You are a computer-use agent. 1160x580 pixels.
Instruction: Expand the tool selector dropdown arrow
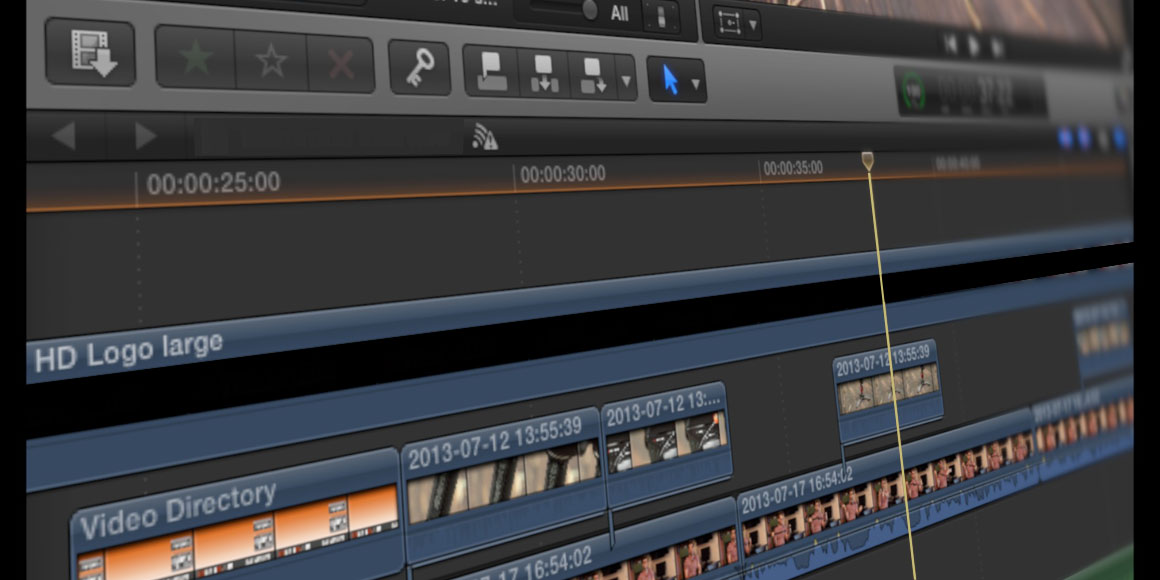point(696,83)
